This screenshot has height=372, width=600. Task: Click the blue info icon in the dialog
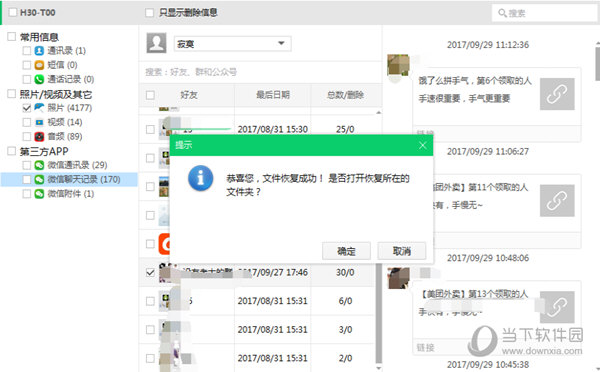coord(201,178)
